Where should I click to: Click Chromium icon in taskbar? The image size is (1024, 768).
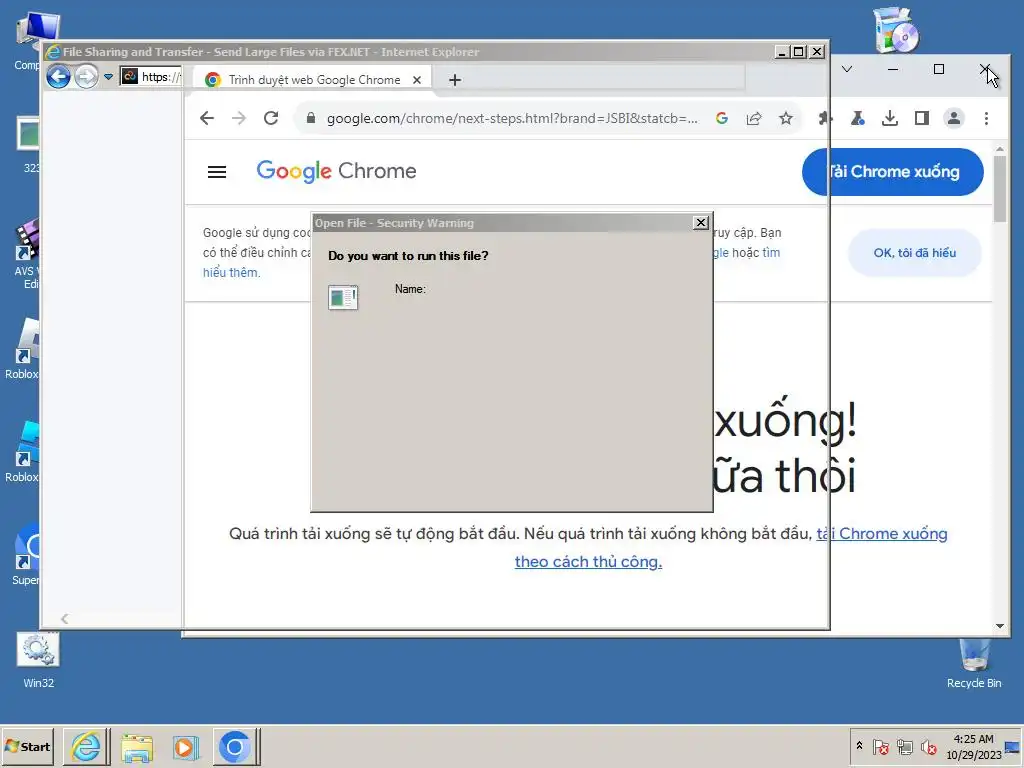point(234,746)
